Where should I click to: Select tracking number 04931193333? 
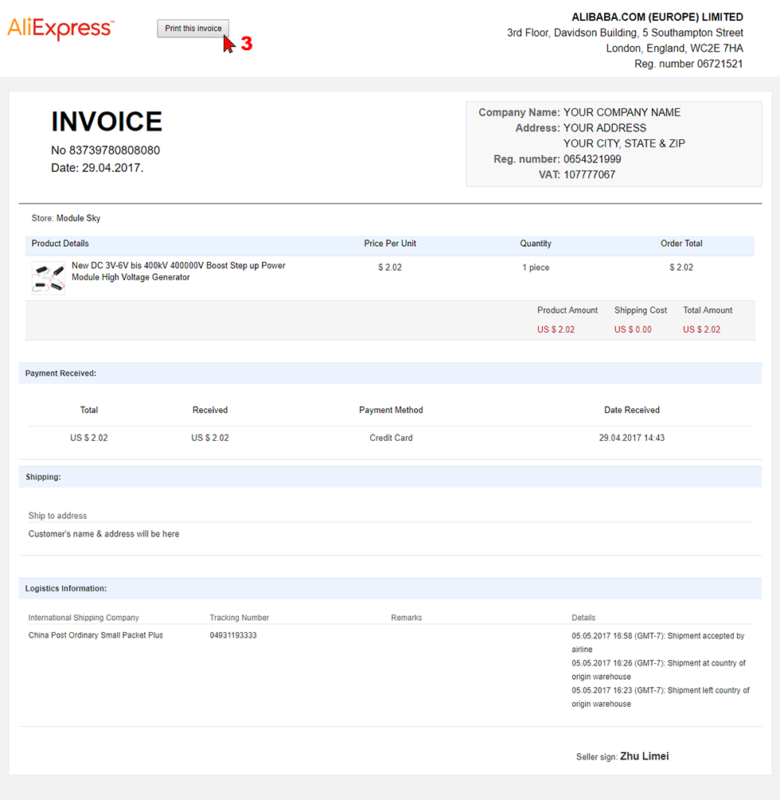pos(233,635)
